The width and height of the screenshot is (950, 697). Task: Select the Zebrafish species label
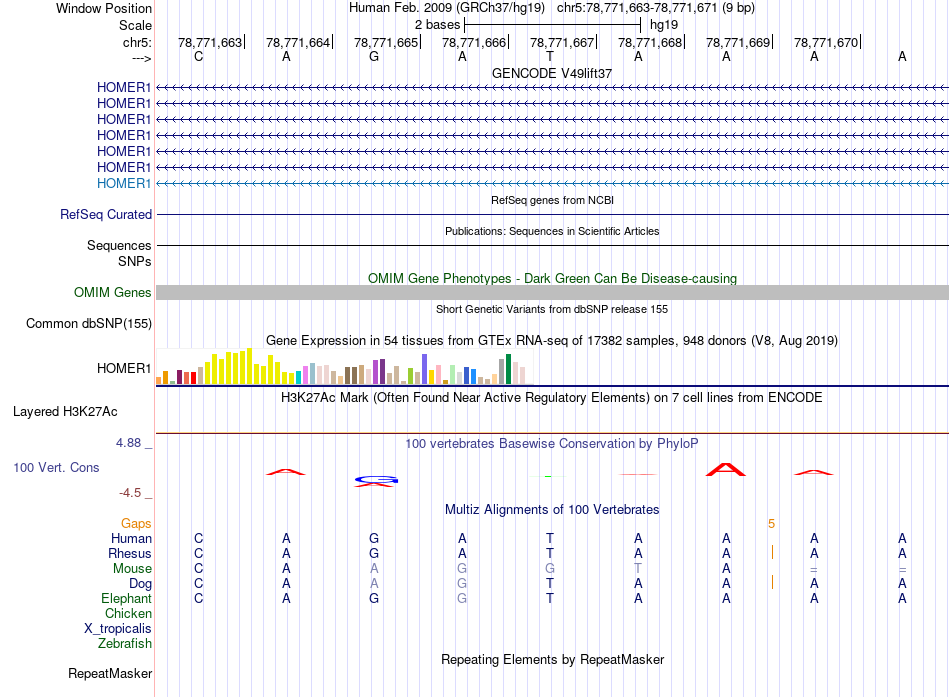click(x=124, y=644)
